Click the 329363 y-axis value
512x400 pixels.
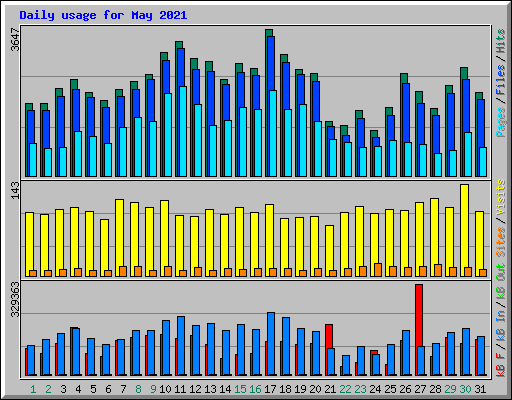[x=15, y=300]
